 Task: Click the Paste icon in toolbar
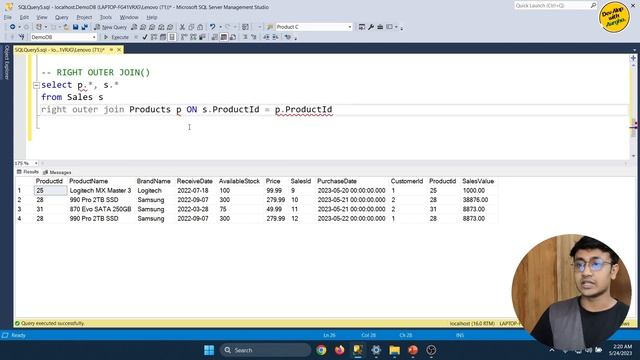click(200, 27)
